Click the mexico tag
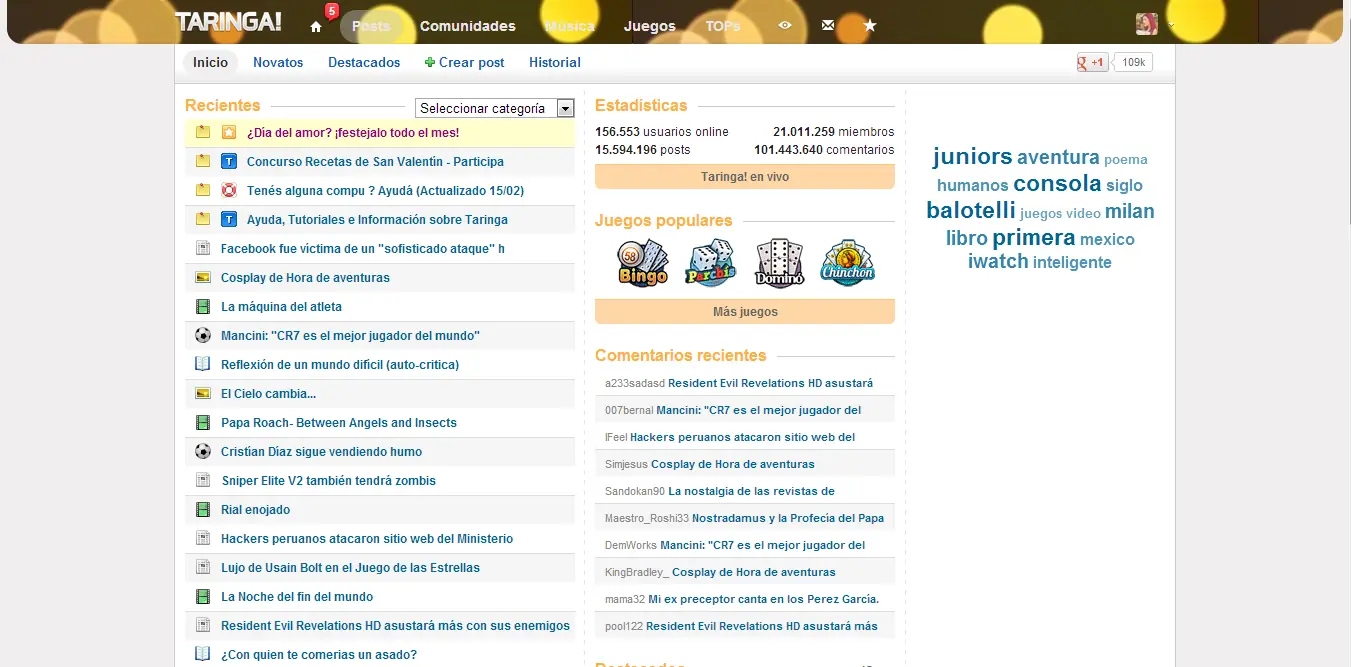The image size is (1351, 667). [1107, 239]
